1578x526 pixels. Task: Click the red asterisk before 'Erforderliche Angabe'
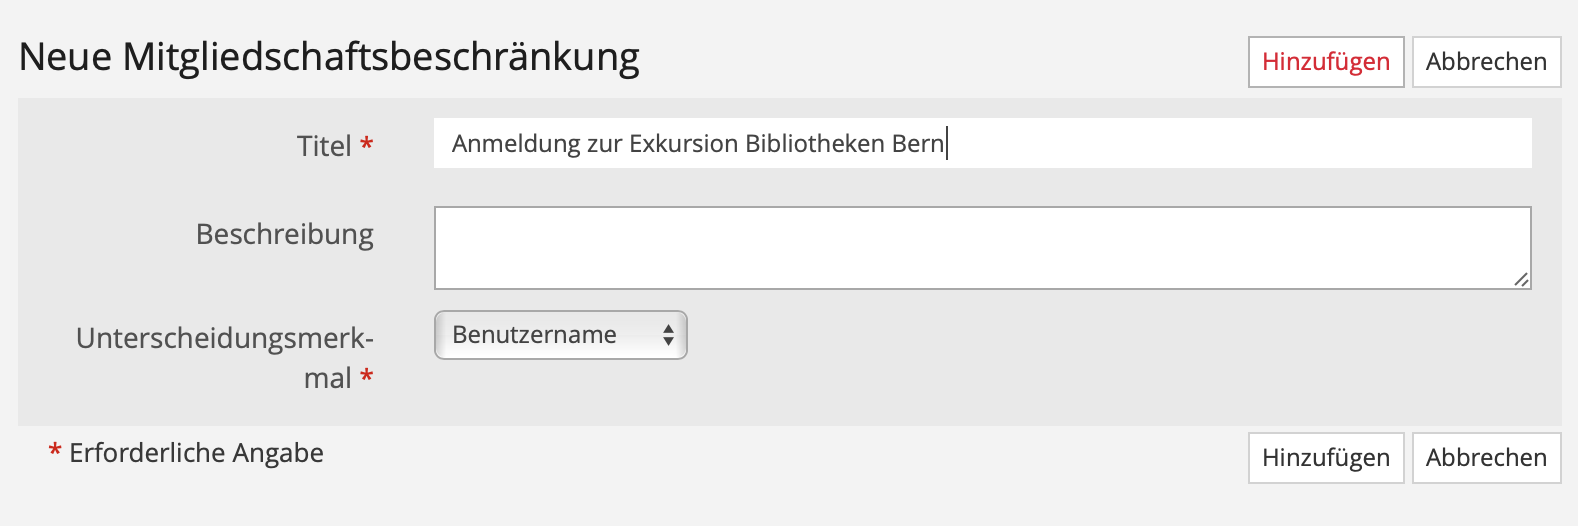(55, 452)
